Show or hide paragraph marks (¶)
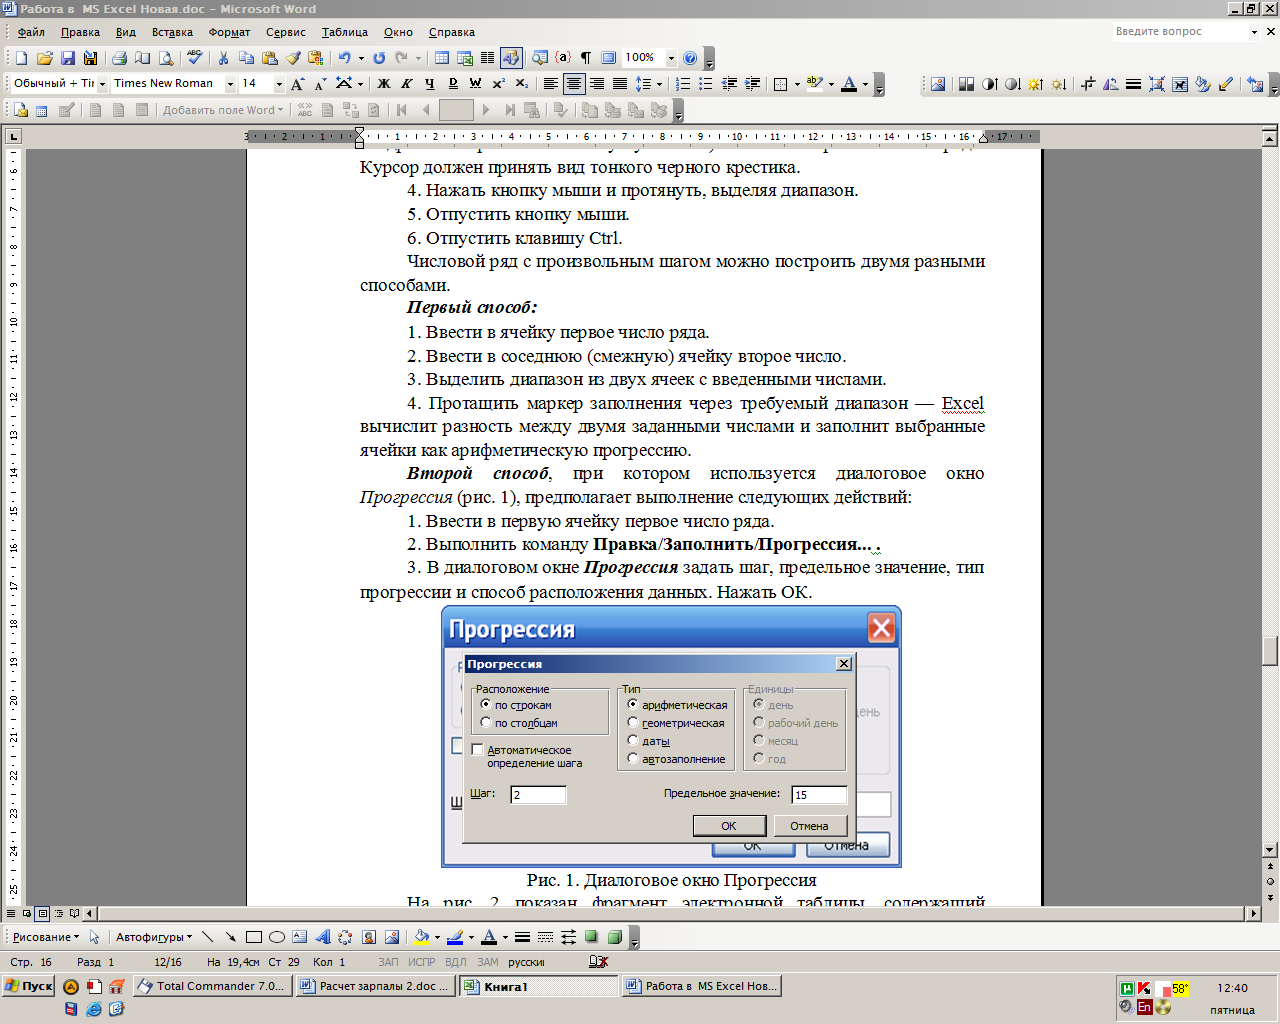Image resolution: width=1280 pixels, height=1024 pixels. (586, 58)
